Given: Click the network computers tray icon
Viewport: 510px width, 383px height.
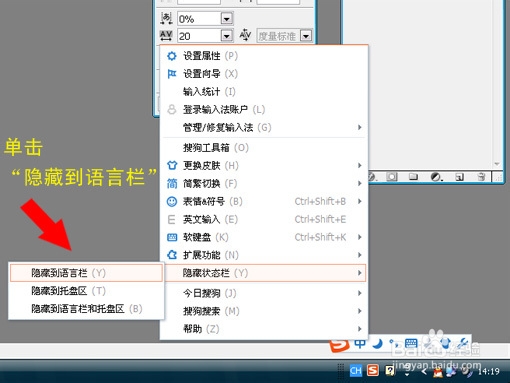Looking at the screenshot, I should click(452, 372).
